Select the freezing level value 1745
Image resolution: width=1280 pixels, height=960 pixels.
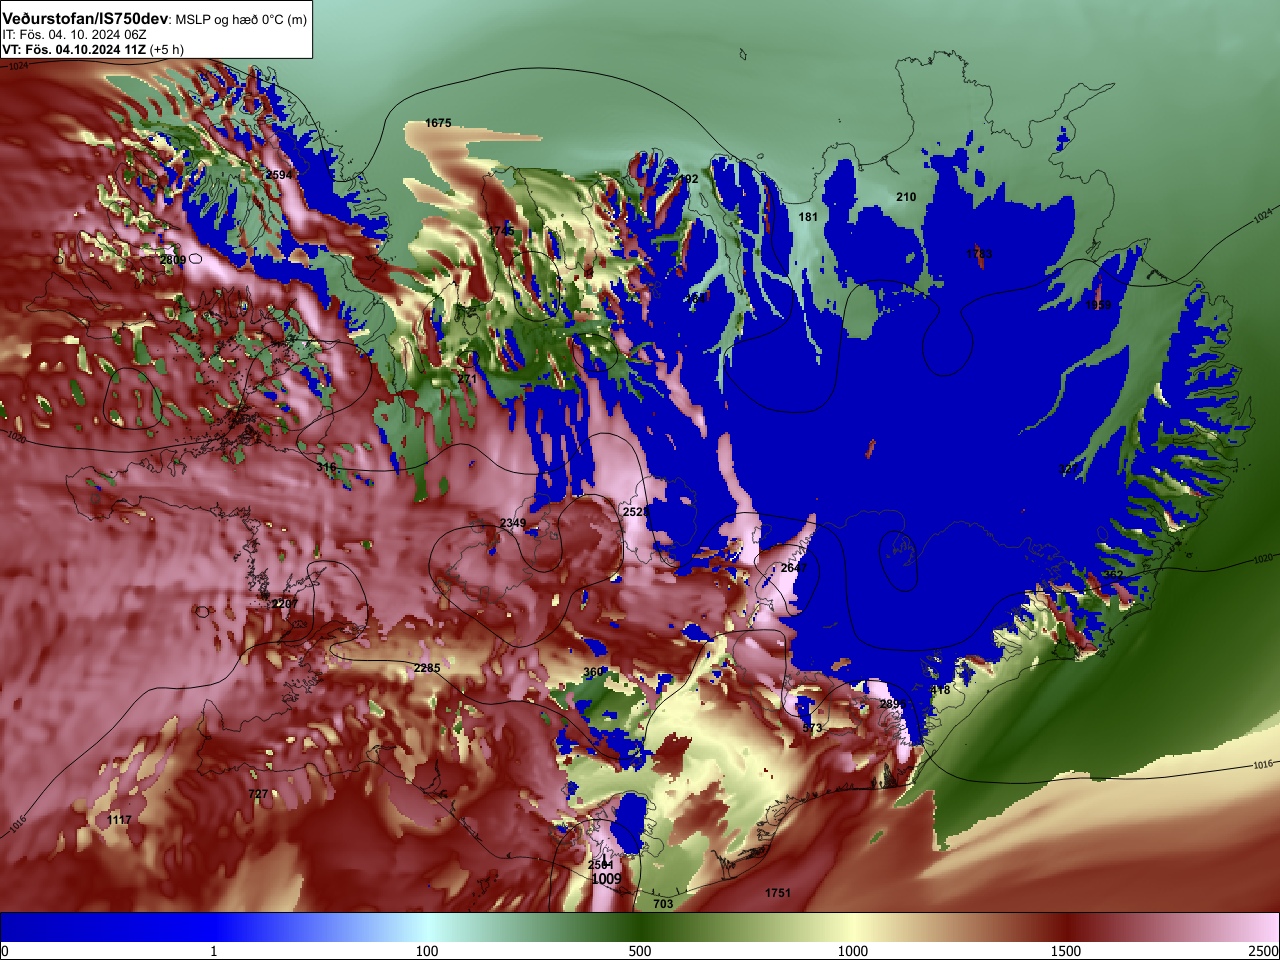click(501, 231)
